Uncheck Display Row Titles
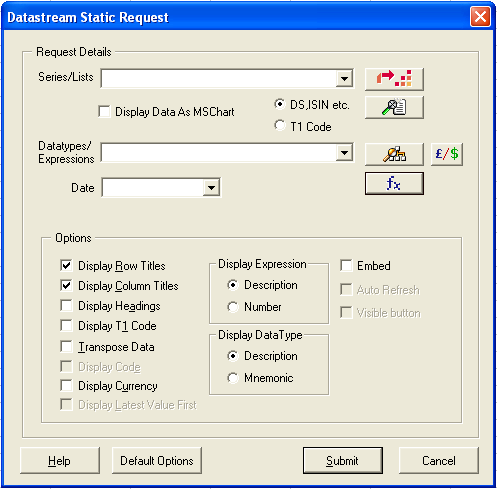The image size is (497, 489). point(66,266)
